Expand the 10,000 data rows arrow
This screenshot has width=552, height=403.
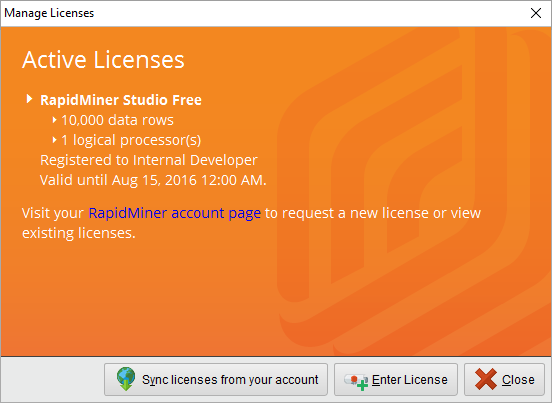[x=55, y=120]
